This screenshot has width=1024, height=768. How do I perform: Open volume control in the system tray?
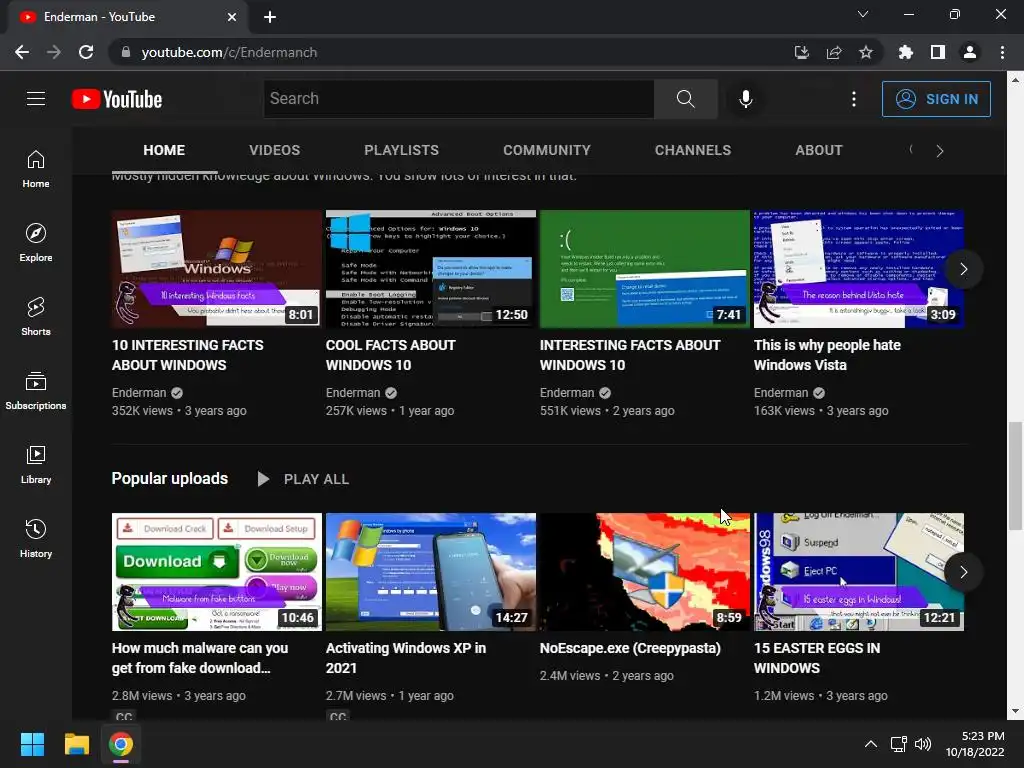point(923,744)
